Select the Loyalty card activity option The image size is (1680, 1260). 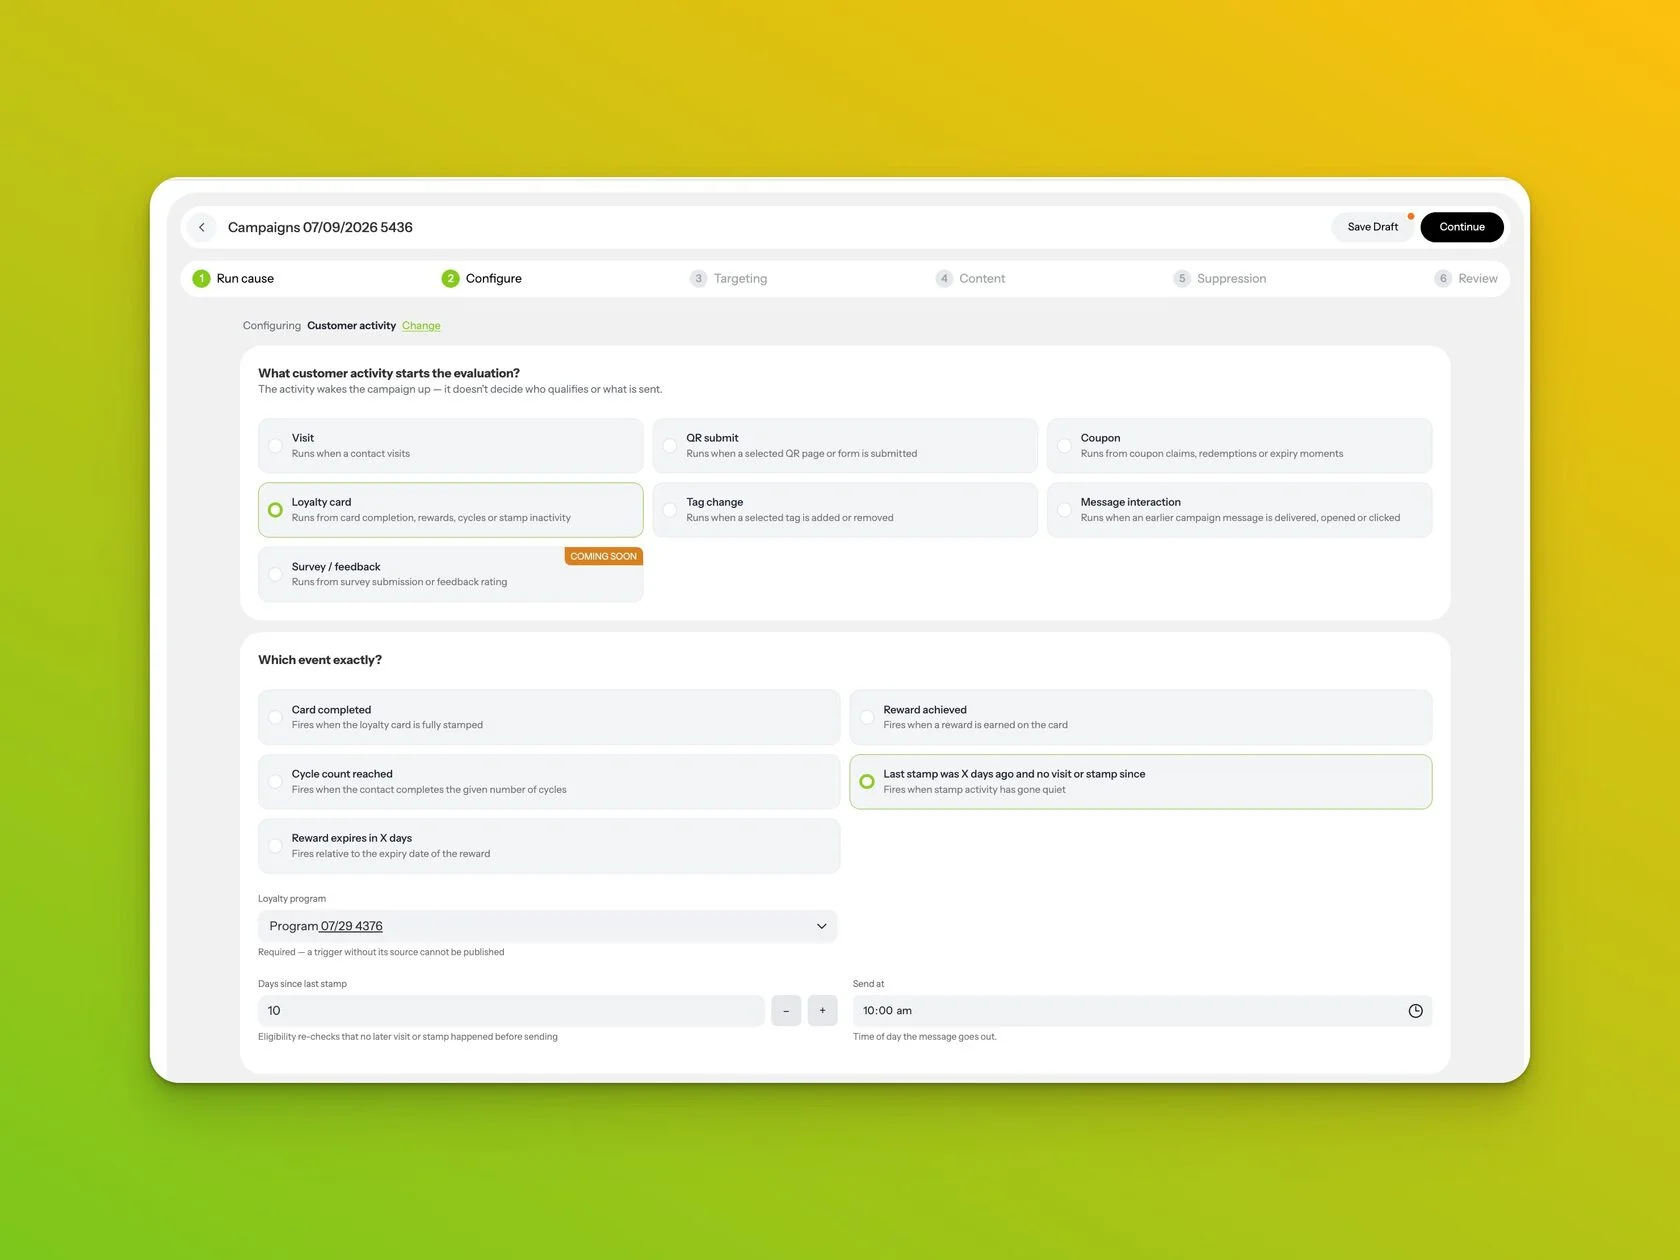tap(450, 510)
